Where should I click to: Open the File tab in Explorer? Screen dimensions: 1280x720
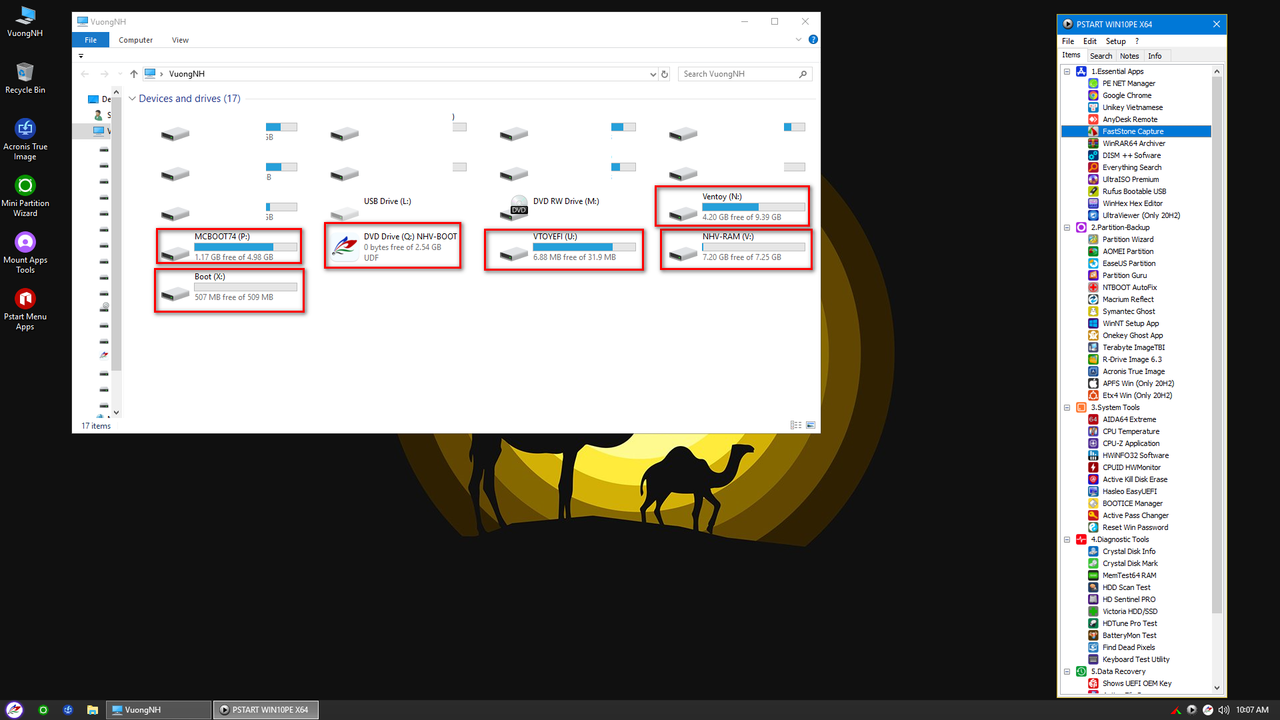91,40
